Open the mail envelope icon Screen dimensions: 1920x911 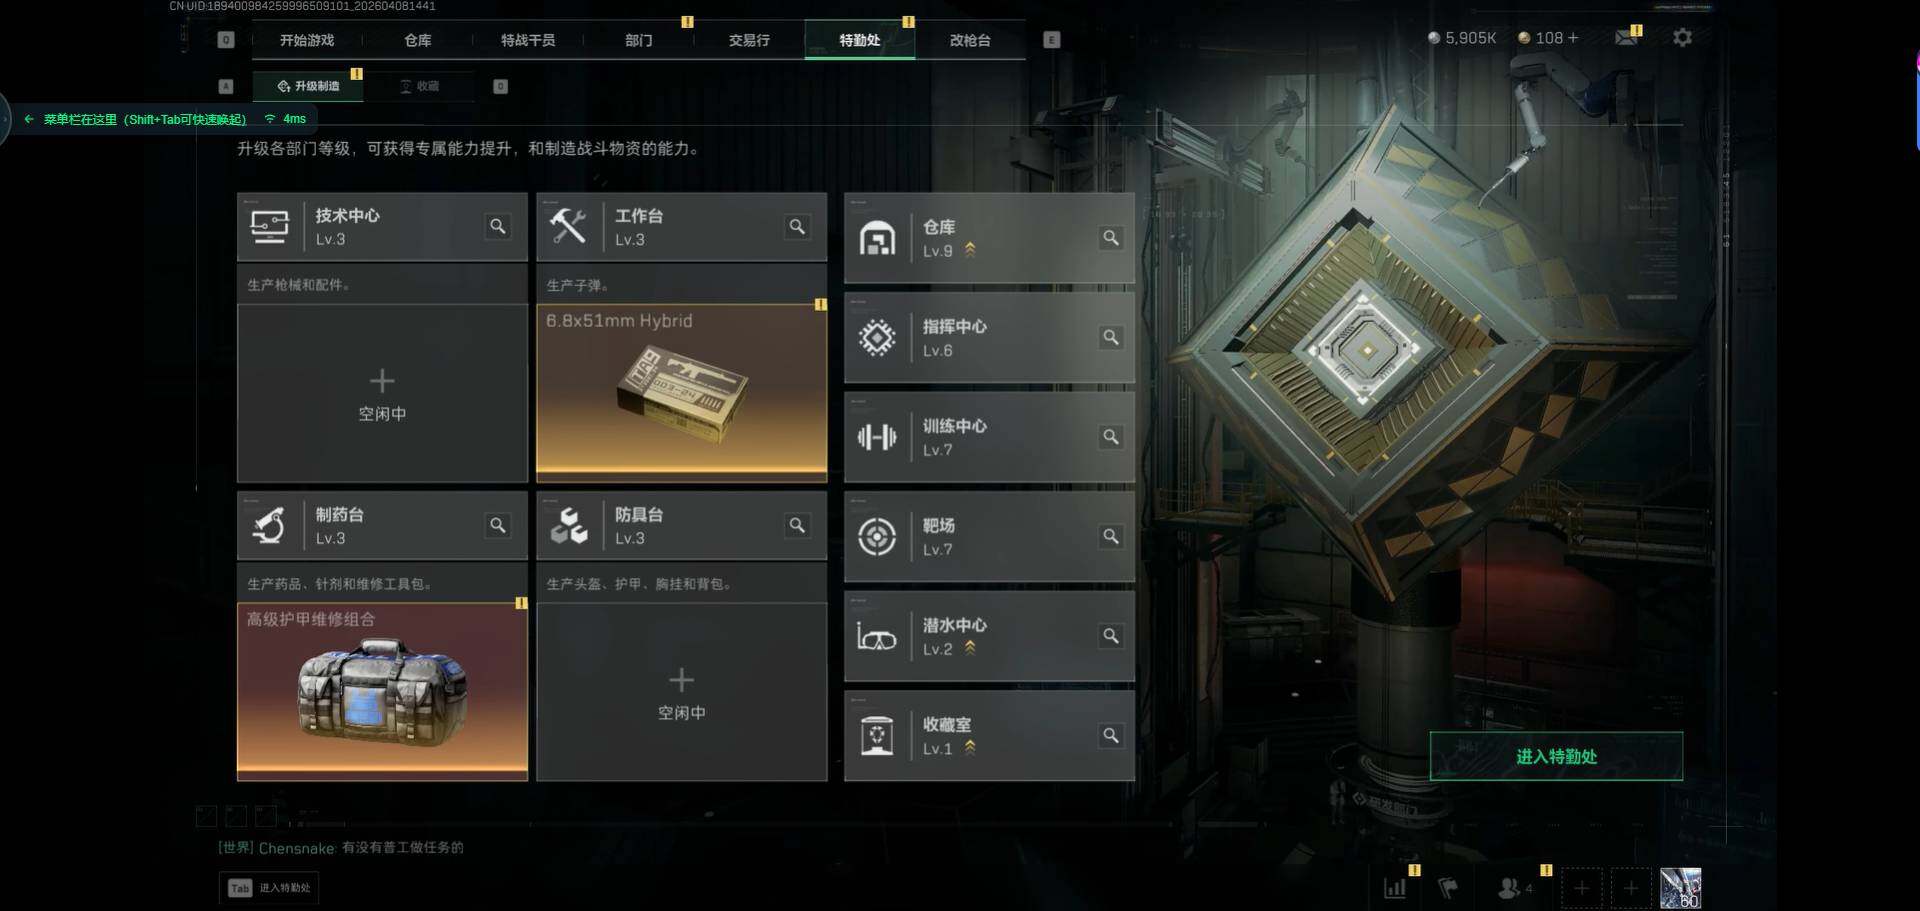coord(1626,37)
